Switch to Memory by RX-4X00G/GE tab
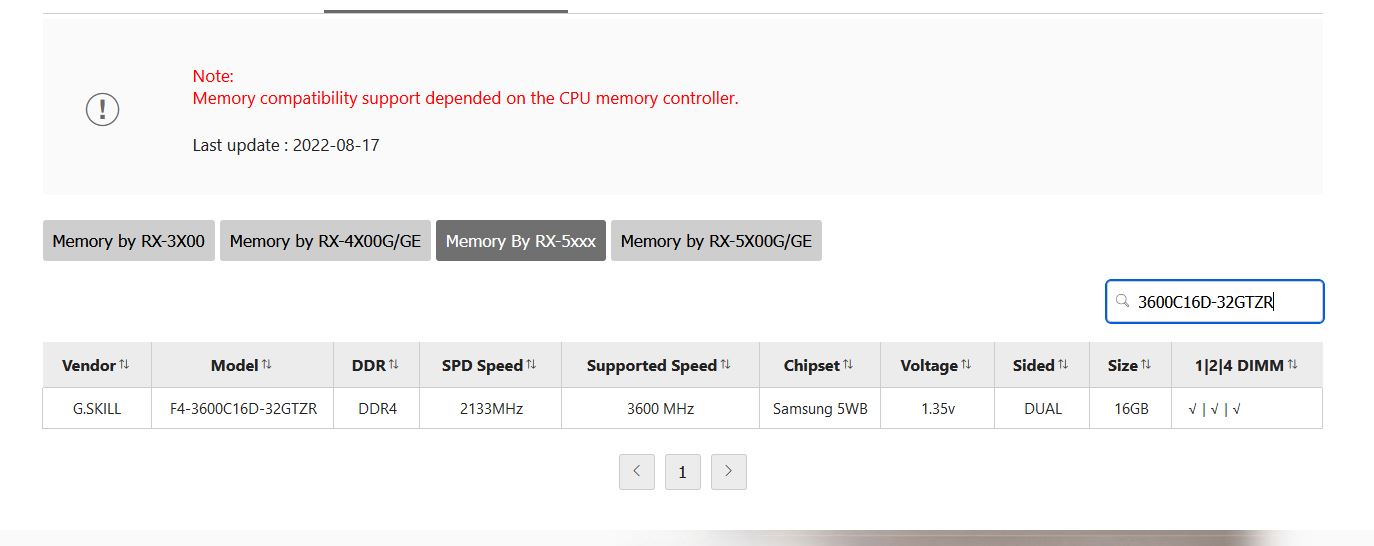 (325, 241)
